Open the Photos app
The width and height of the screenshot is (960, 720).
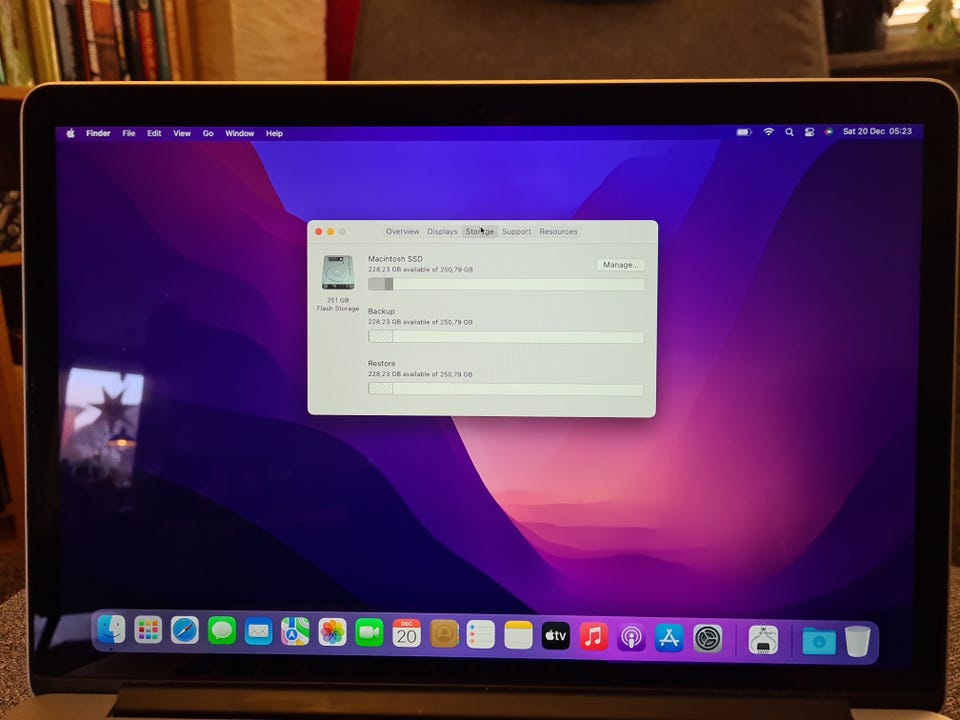coord(332,632)
